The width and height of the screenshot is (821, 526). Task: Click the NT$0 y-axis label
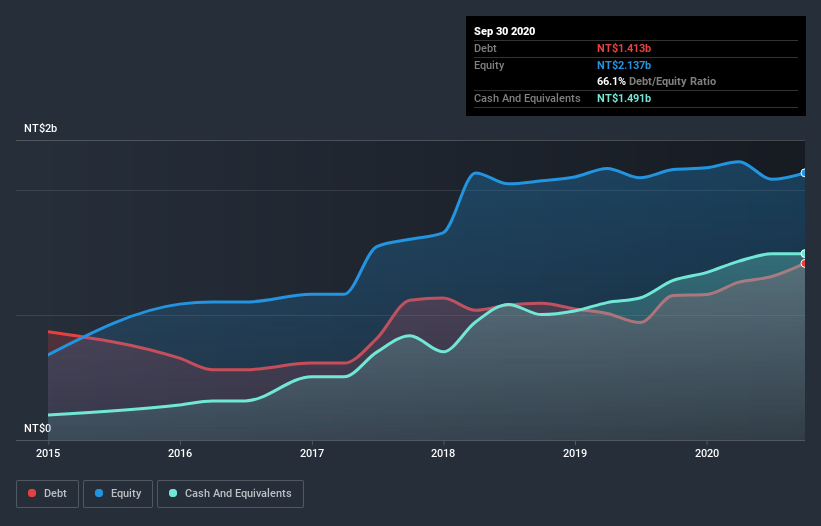pos(38,428)
